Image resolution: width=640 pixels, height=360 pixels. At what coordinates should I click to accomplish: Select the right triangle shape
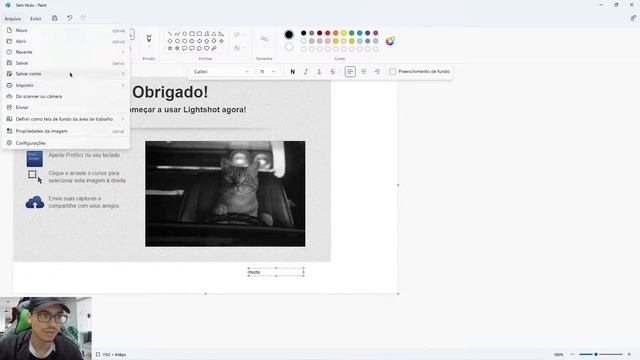pyautogui.click(x=221, y=34)
